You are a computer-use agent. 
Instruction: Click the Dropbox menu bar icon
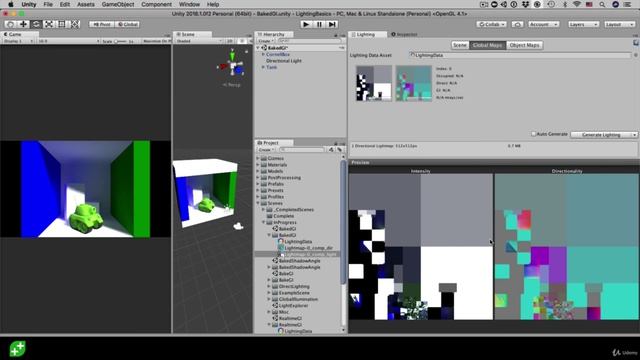[x=525, y=4]
